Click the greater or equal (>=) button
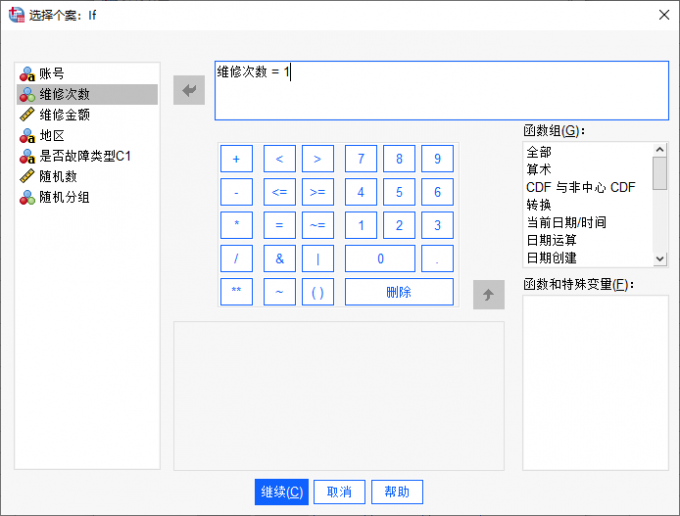The height and width of the screenshot is (516, 680). 318,192
